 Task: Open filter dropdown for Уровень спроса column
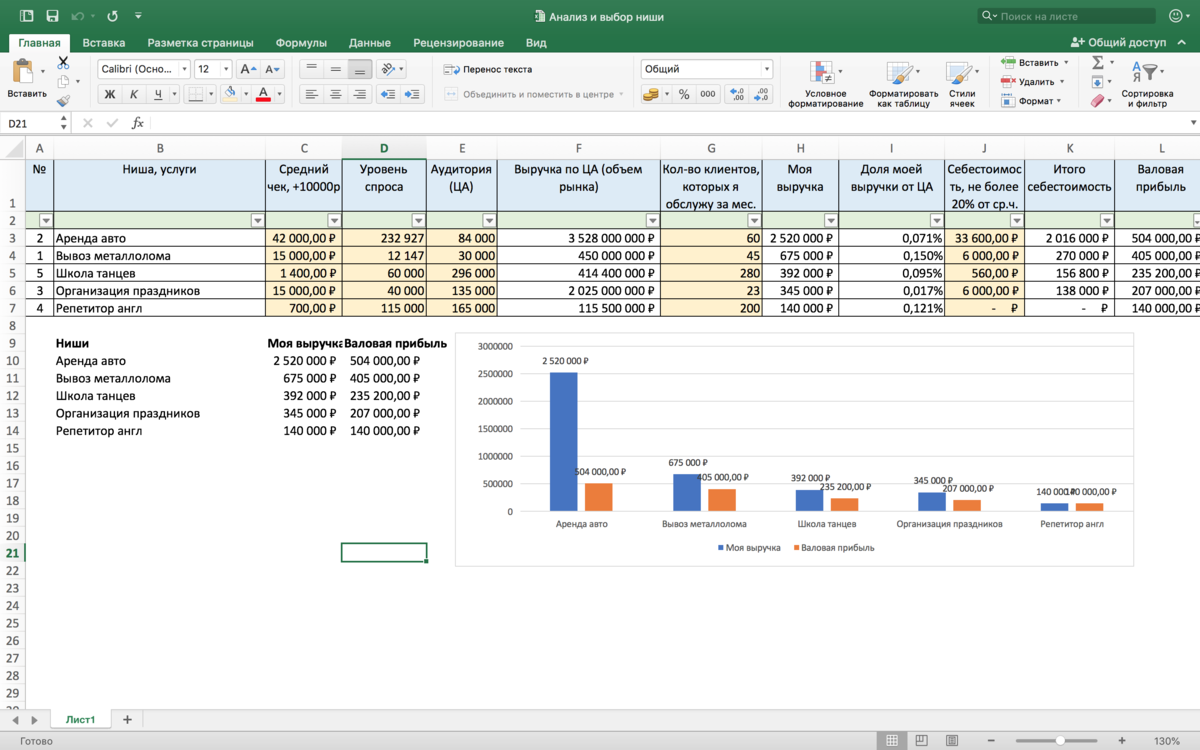(419, 220)
